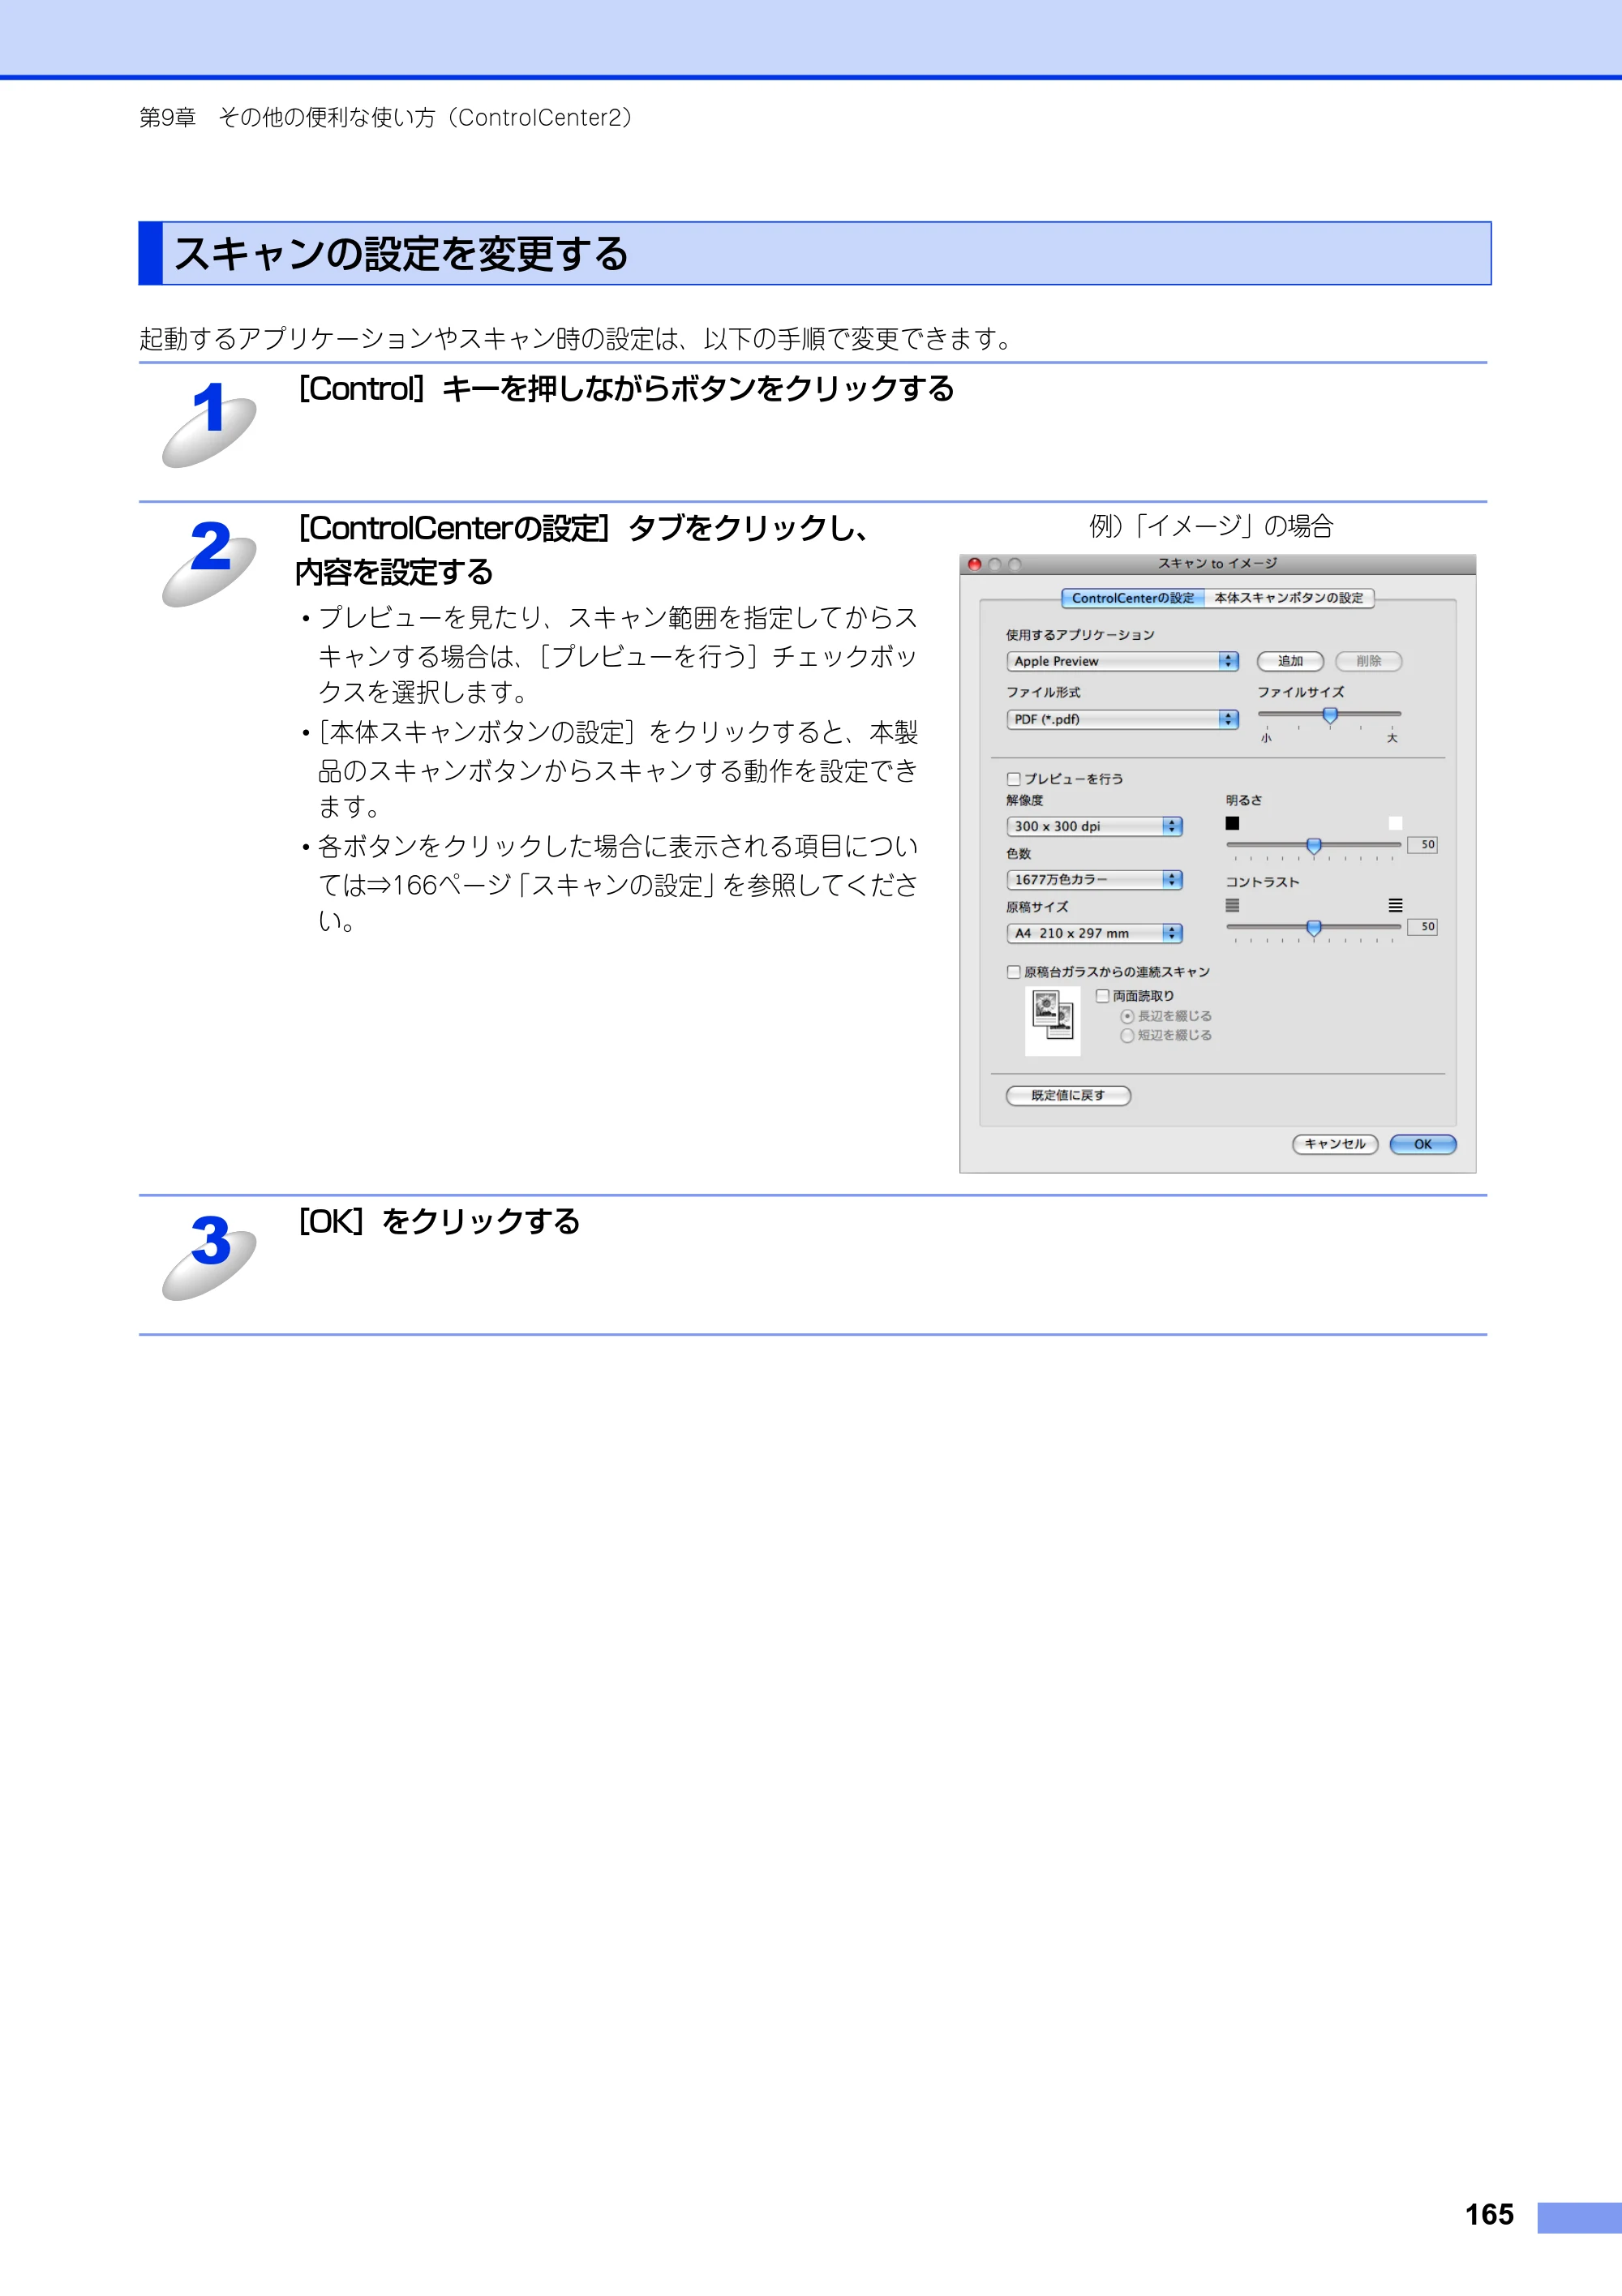
Task: Click the 追加 button
Action: [1290, 661]
